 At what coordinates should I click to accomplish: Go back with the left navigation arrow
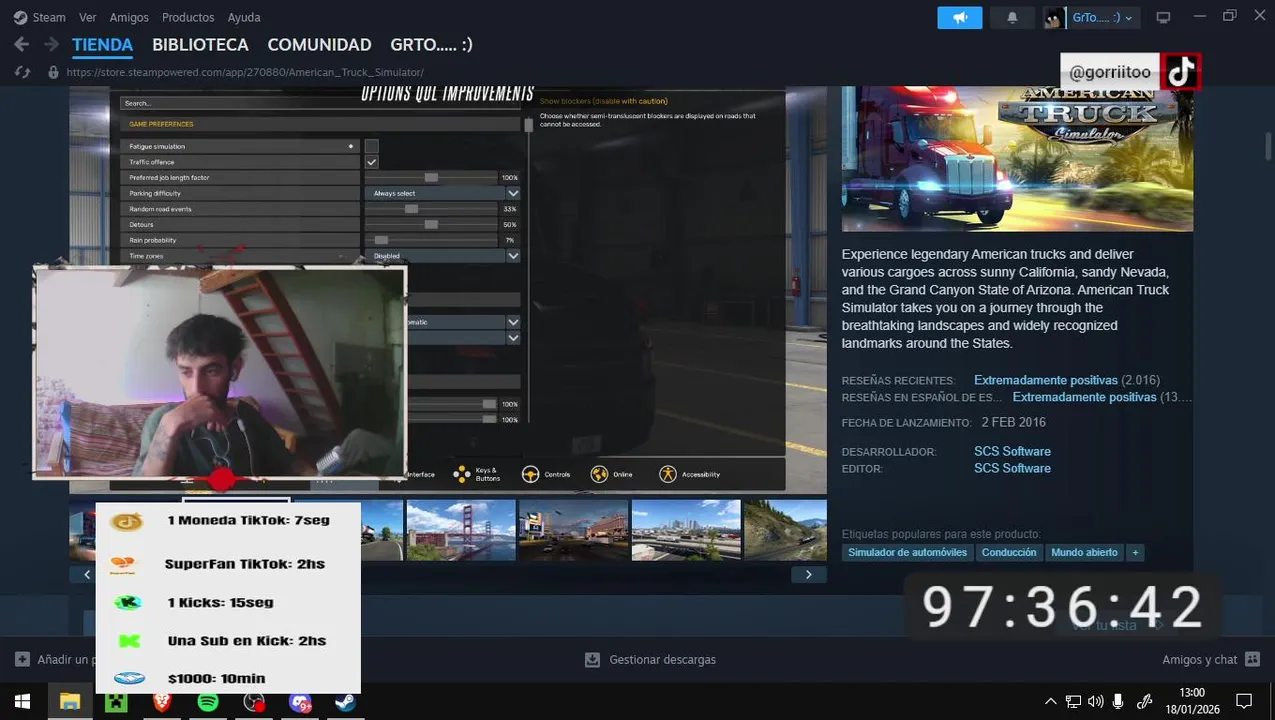(x=21, y=45)
